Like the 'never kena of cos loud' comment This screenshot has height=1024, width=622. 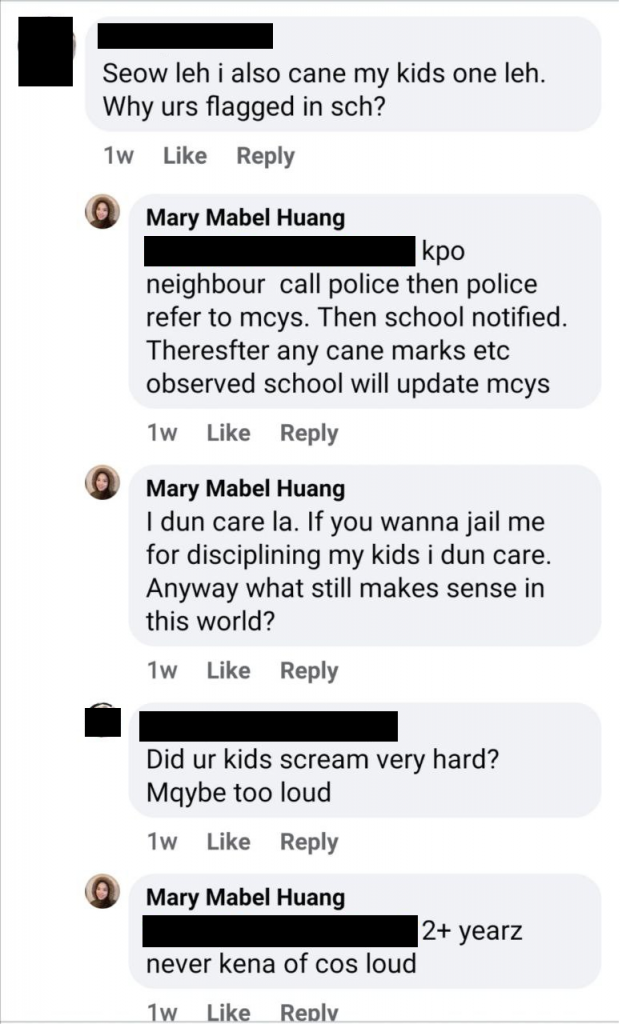(229, 1012)
